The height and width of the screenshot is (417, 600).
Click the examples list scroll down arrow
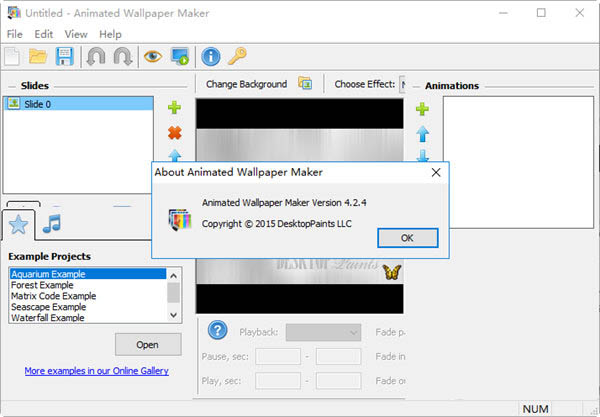tap(174, 315)
